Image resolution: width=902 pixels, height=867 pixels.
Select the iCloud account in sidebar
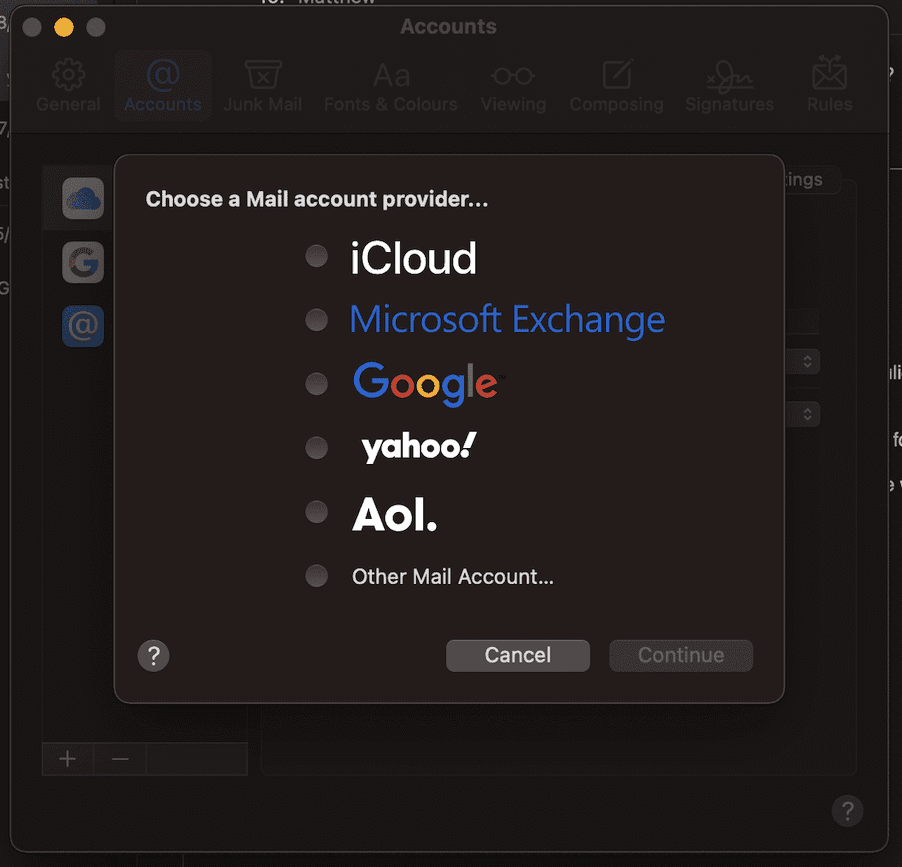(x=83, y=198)
